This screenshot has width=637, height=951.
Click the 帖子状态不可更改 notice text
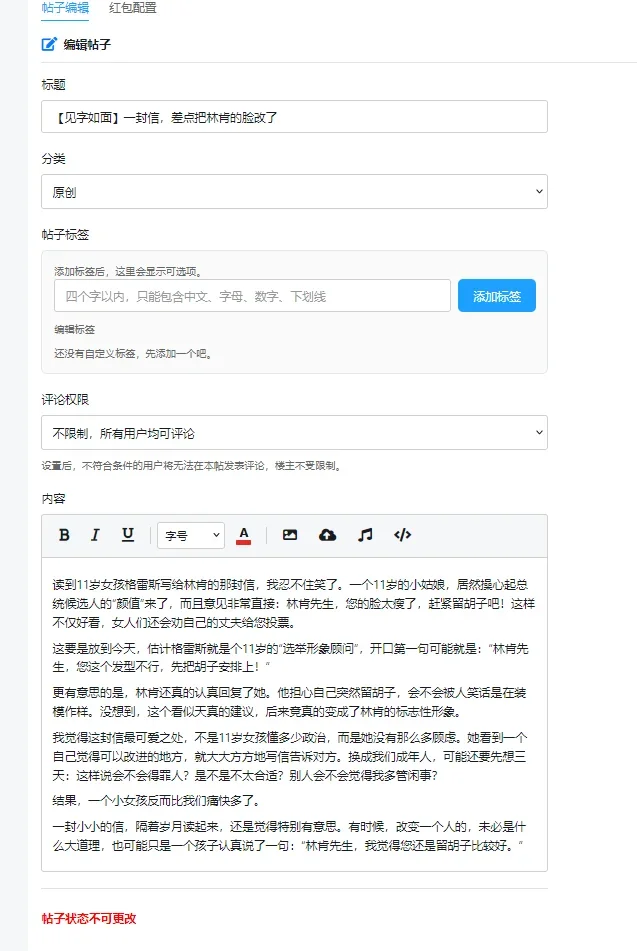89,918
